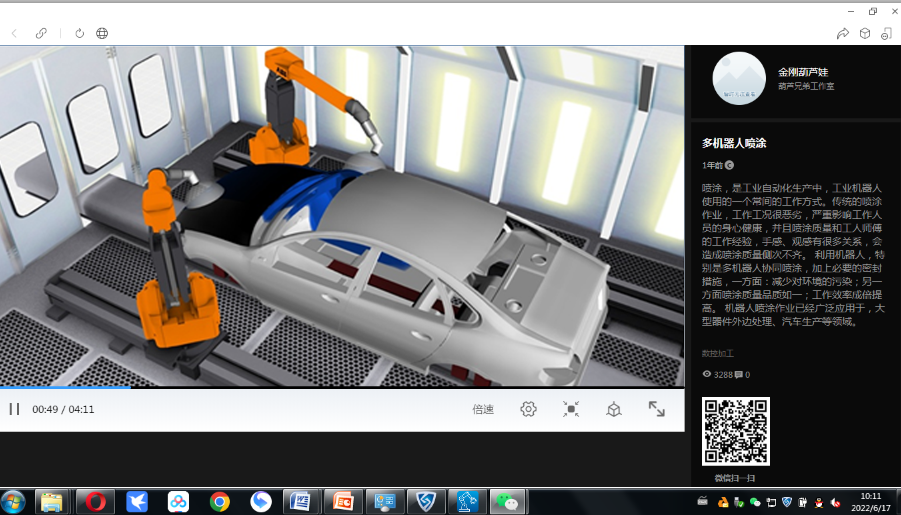Viewport: 901px width, 515px height.
Task: Toggle fullscreen with the expand arrows
Action: click(x=656, y=409)
